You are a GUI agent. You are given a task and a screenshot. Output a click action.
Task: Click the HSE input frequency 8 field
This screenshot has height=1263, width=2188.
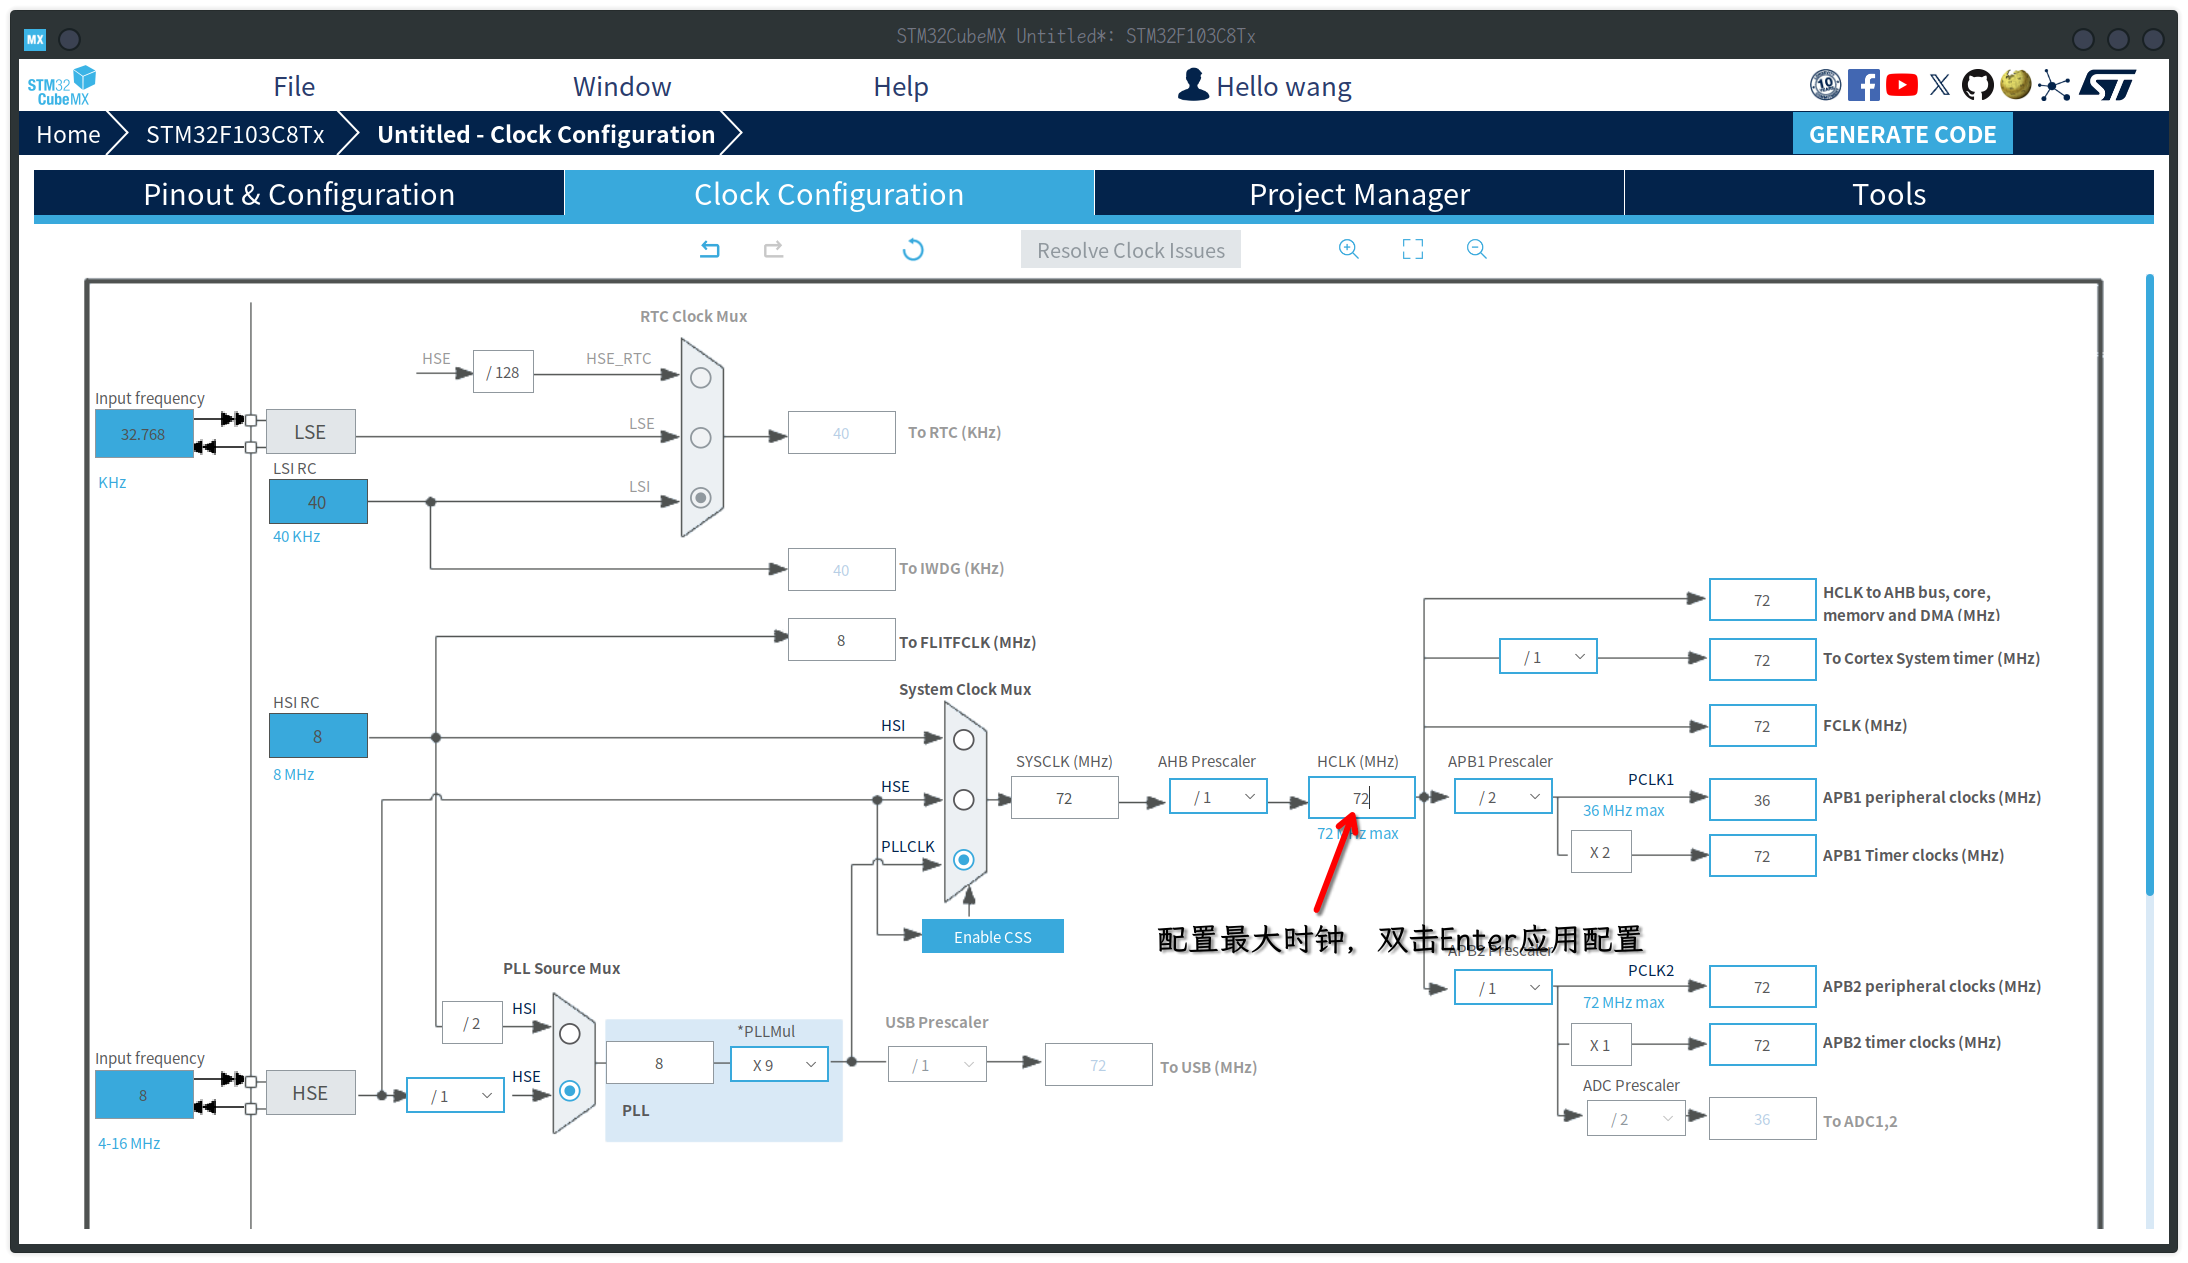pos(144,1095)
